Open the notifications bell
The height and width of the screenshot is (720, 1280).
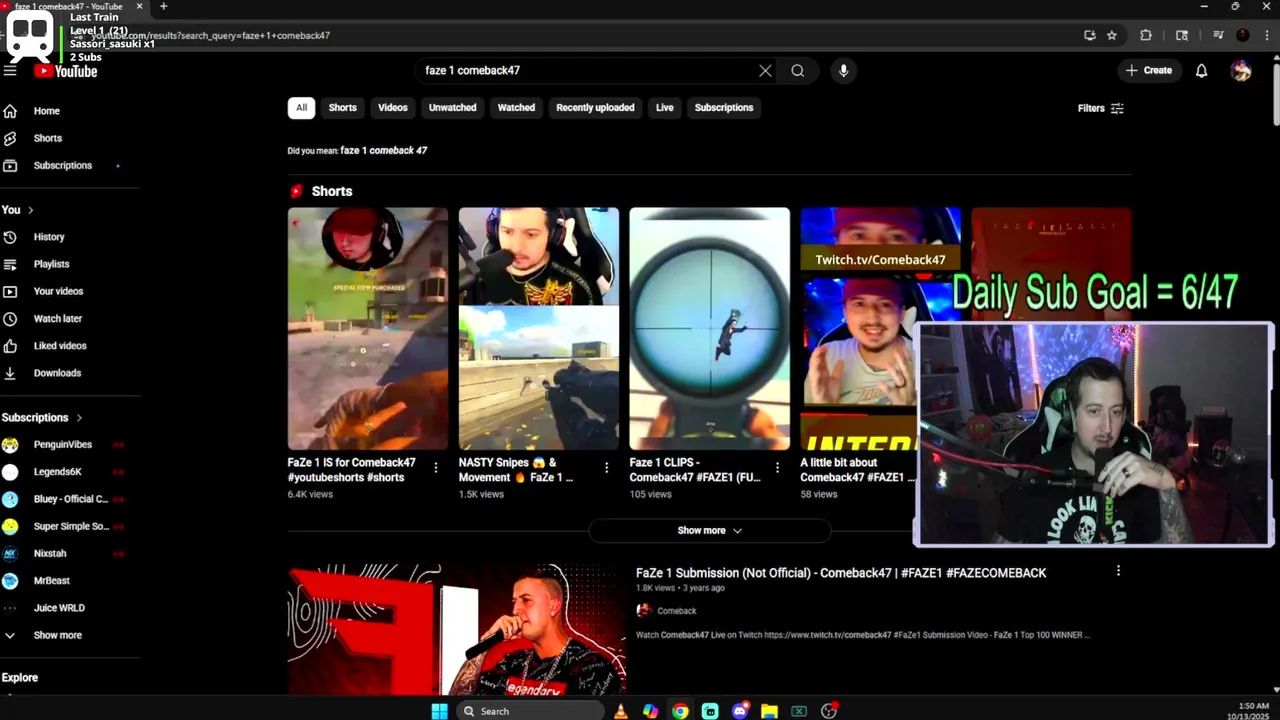coord(1202,70)
